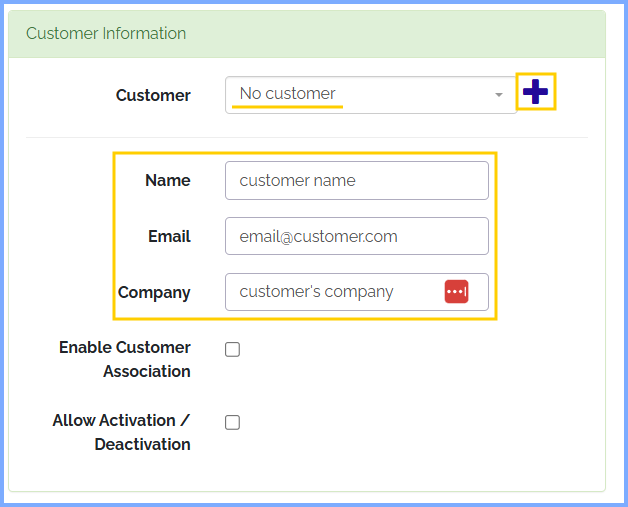Click the red password manager icon in Company field
The height and width of the screenshot is (507, 628).
pyautogui.click(x=456, y=291)
